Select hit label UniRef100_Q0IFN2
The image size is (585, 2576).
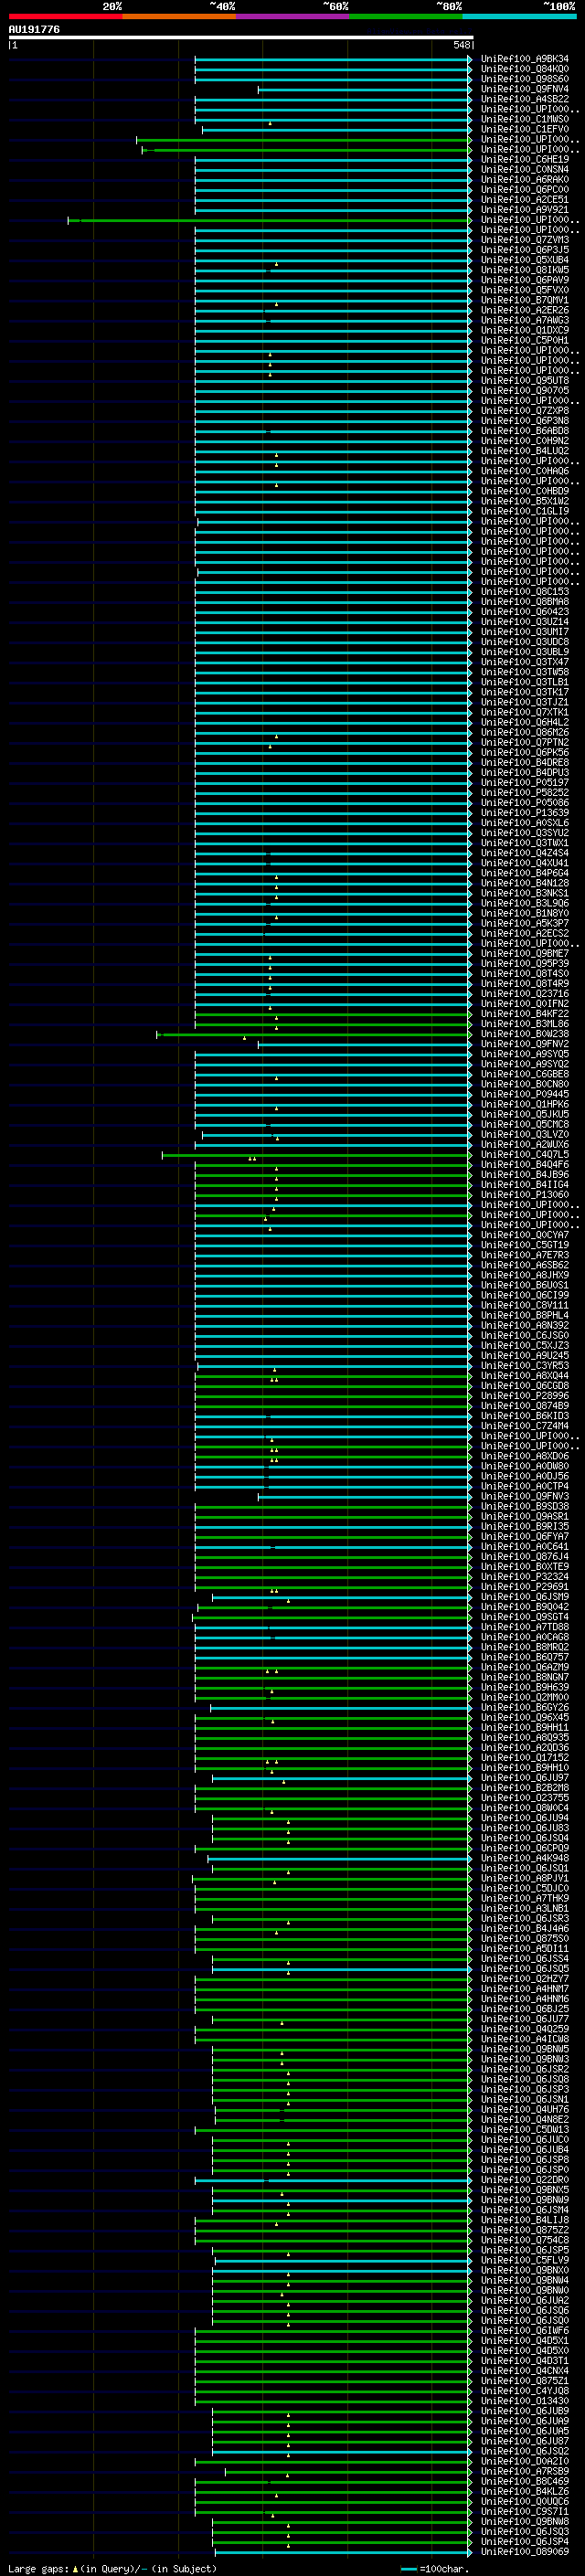click(525, 1004)
